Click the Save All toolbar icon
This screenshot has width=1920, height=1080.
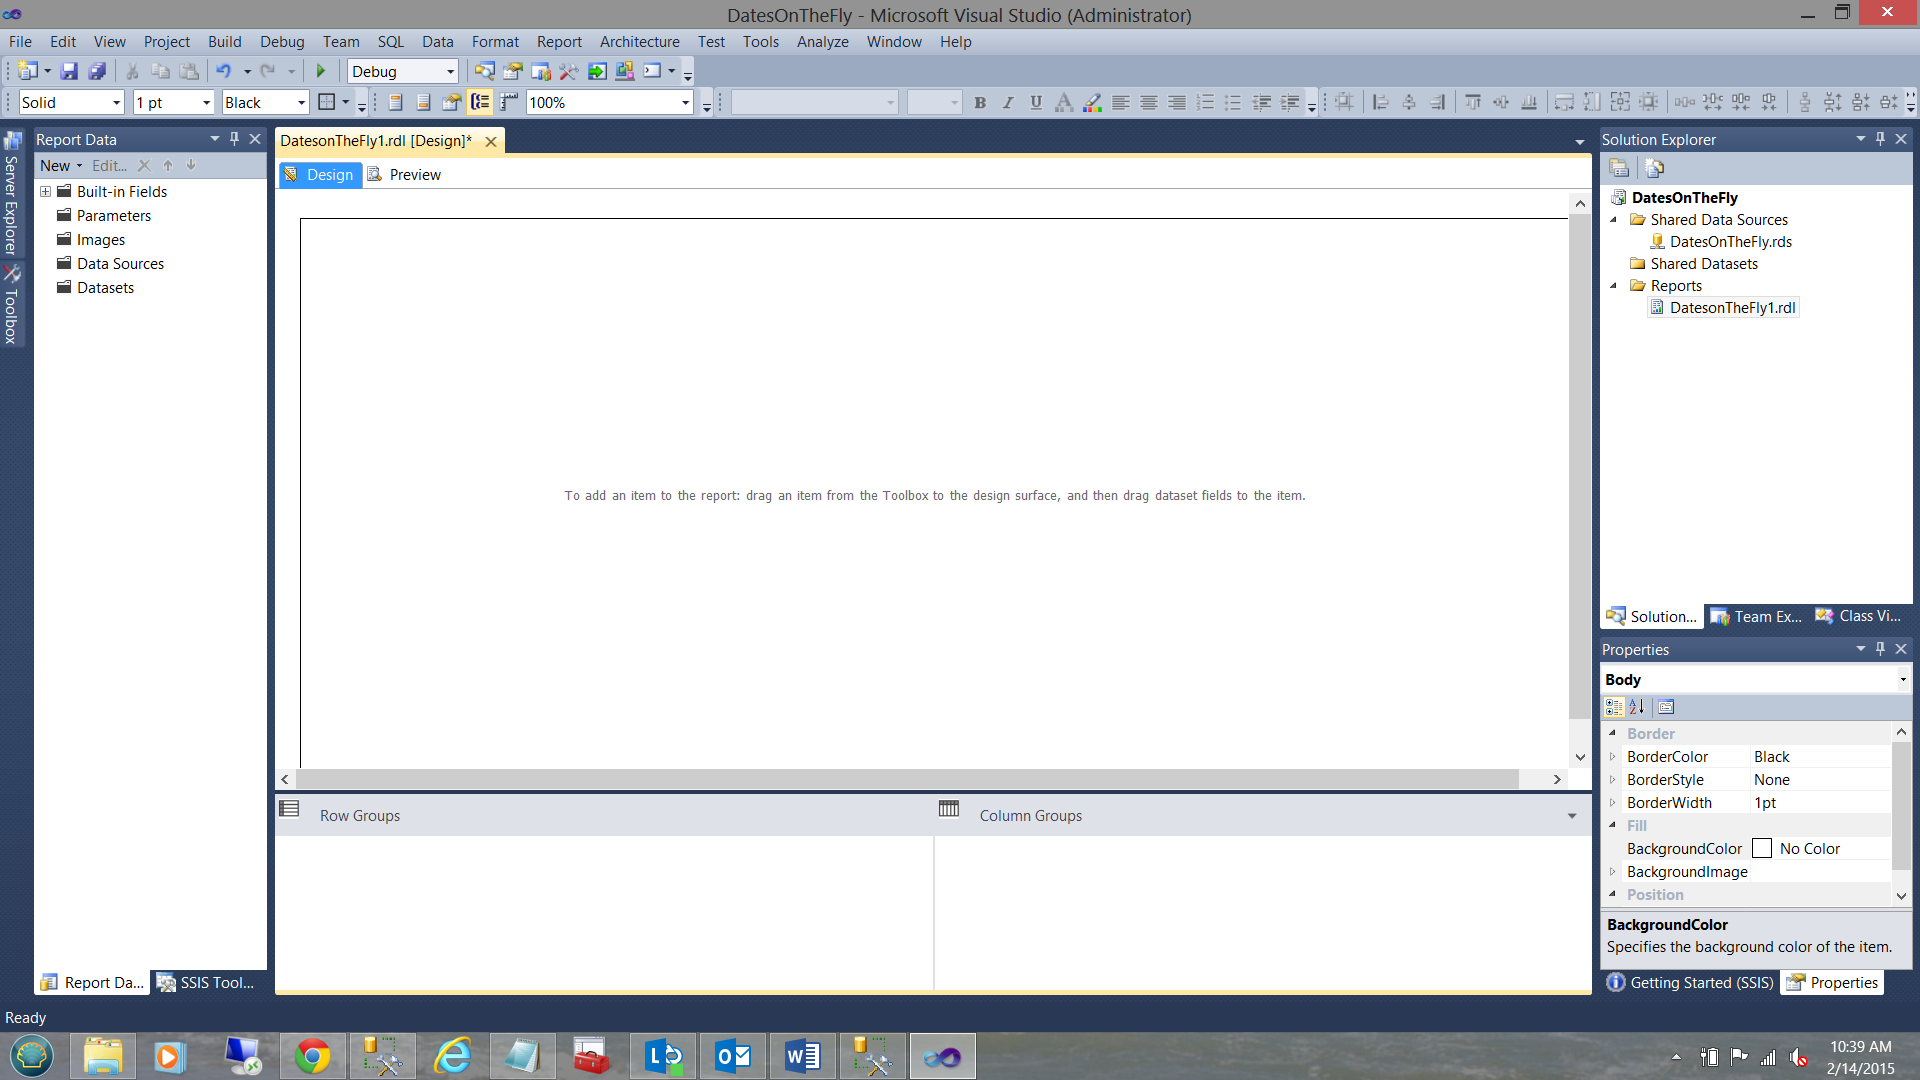97,71
